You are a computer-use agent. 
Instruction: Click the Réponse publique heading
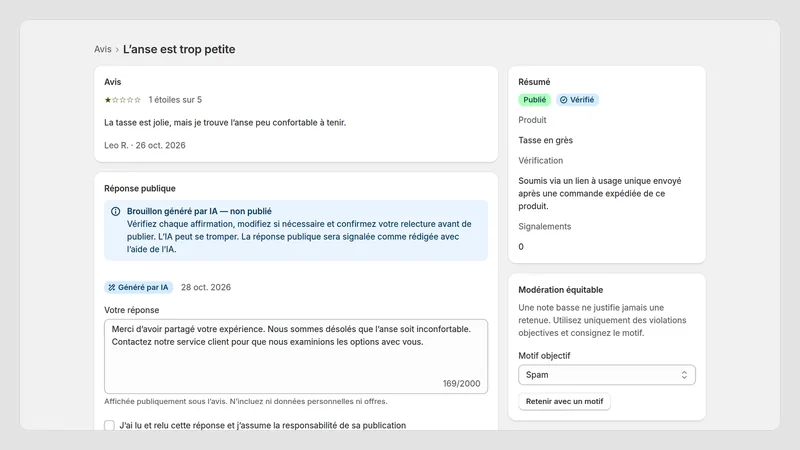tap(140, 188)
